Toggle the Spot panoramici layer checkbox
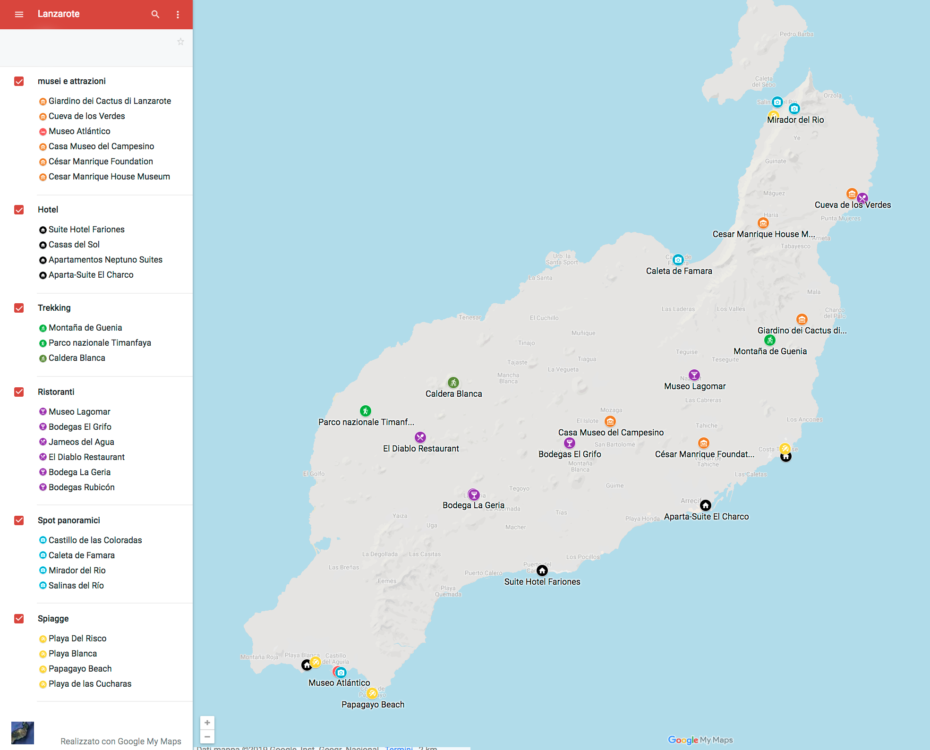Screen dimensions: 930x750 pyautogui.click(x=19, y=521)
